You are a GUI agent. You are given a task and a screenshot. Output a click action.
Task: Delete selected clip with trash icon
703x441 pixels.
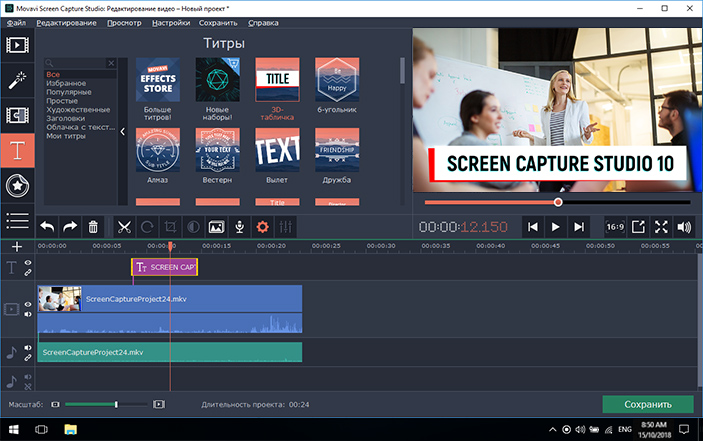point(93,227)
